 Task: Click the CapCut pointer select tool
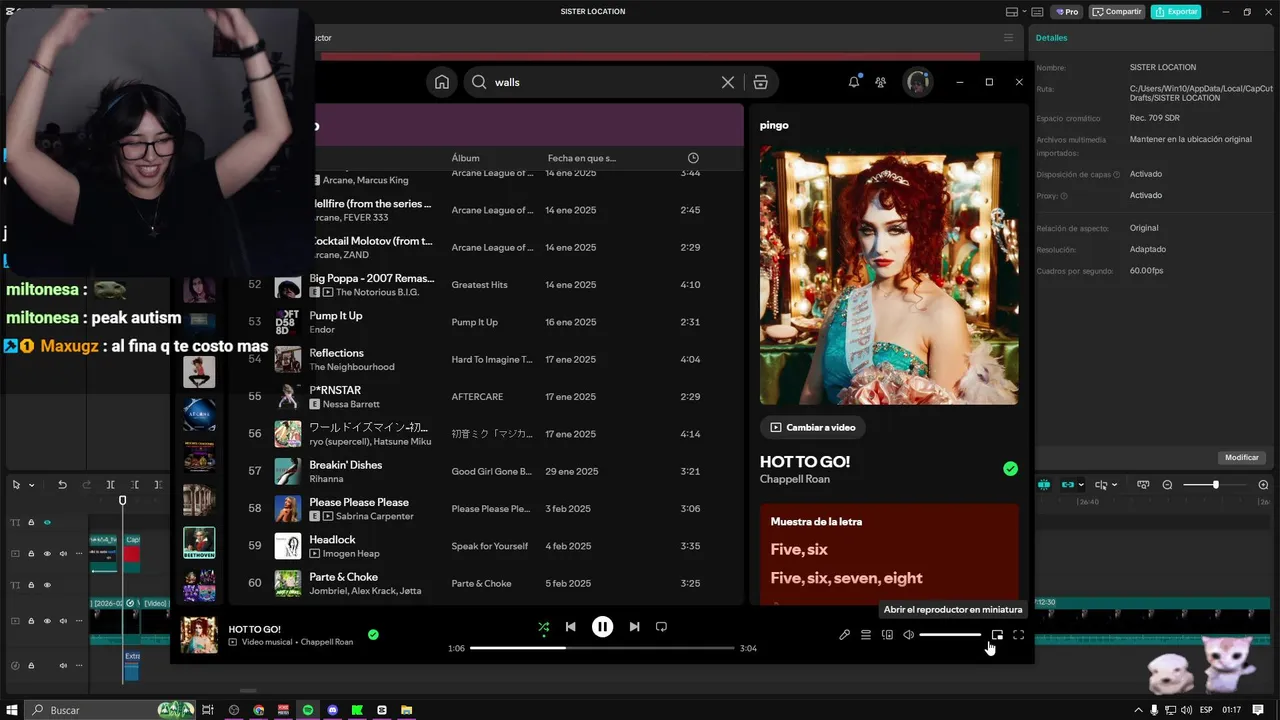point(16,485)
